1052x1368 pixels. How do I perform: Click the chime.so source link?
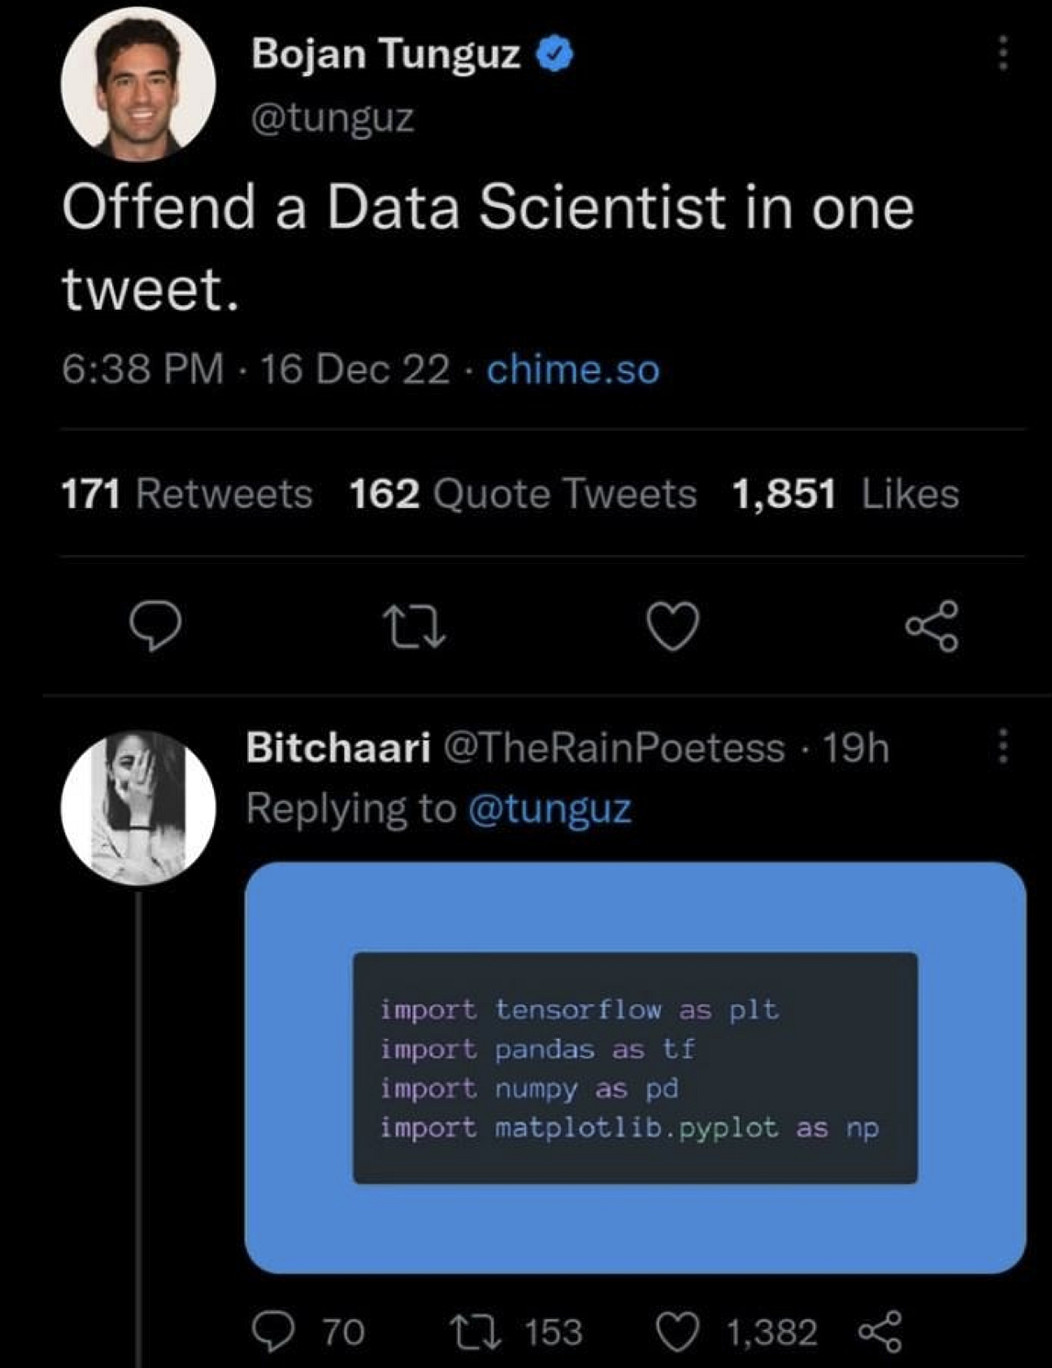pyautogui.click(x=573, y=369)
